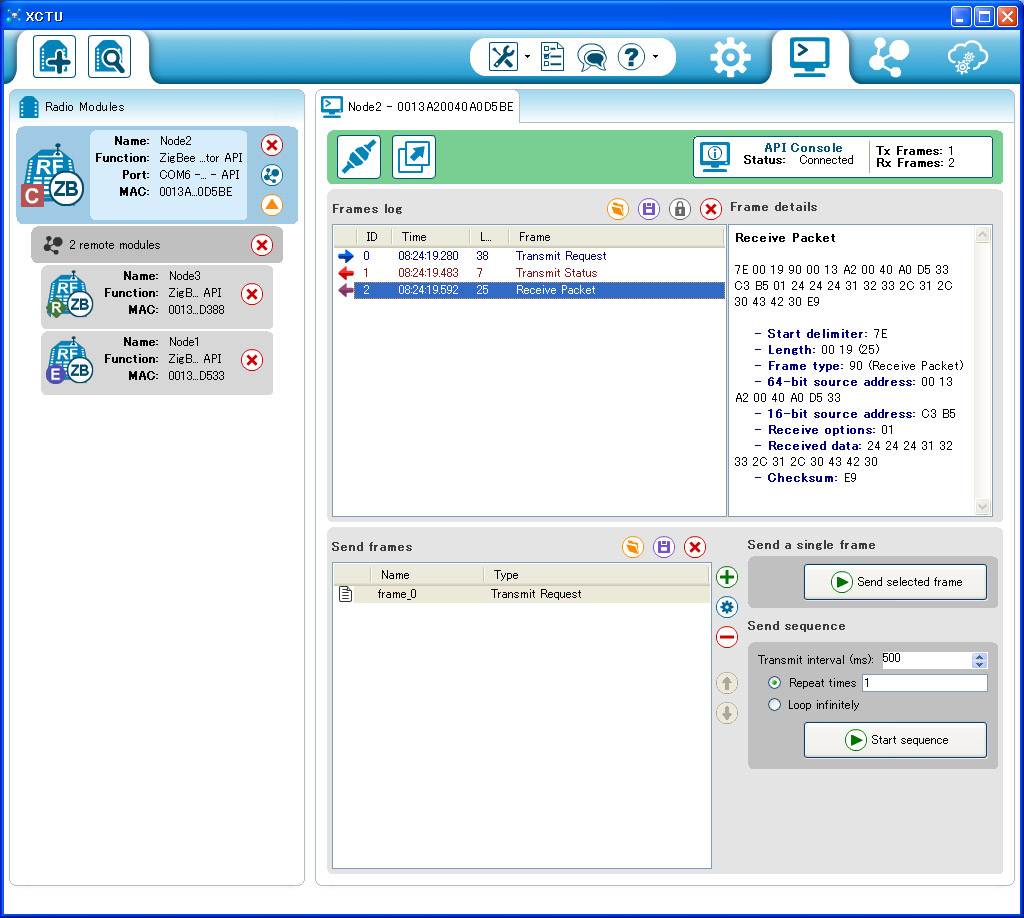Open the Tools wrench icon
This screenshot has height=918, width=1024.
pyautogui.click(x=503, y=57)
